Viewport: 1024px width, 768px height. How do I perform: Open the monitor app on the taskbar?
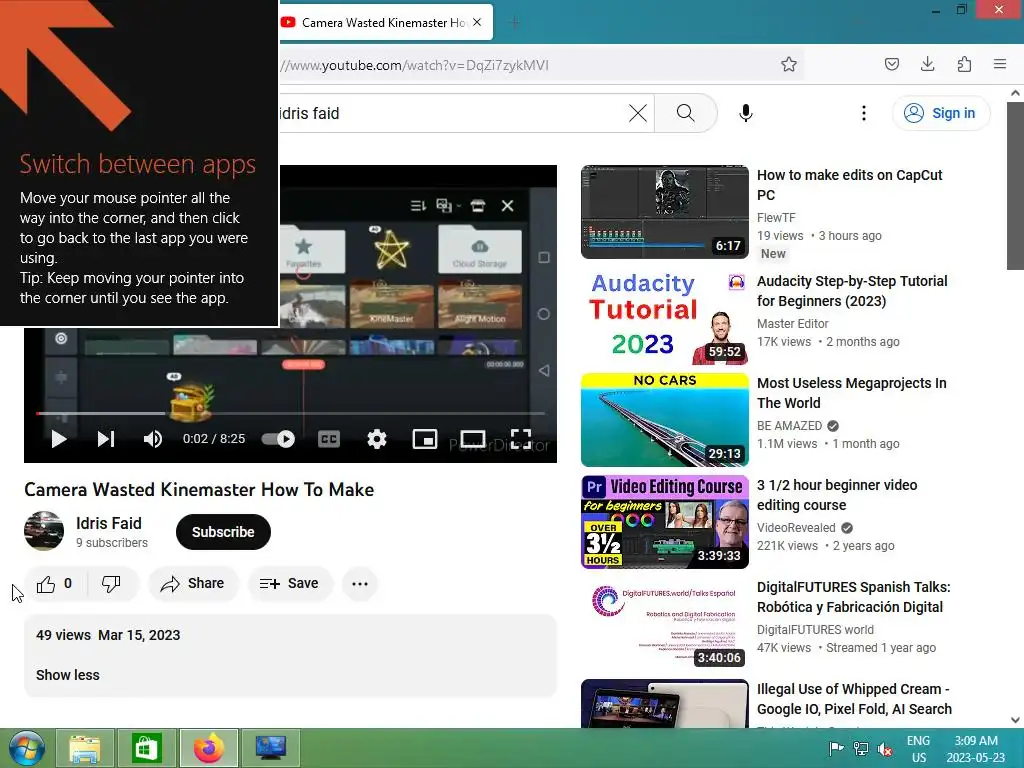click(x=270, y=748)
